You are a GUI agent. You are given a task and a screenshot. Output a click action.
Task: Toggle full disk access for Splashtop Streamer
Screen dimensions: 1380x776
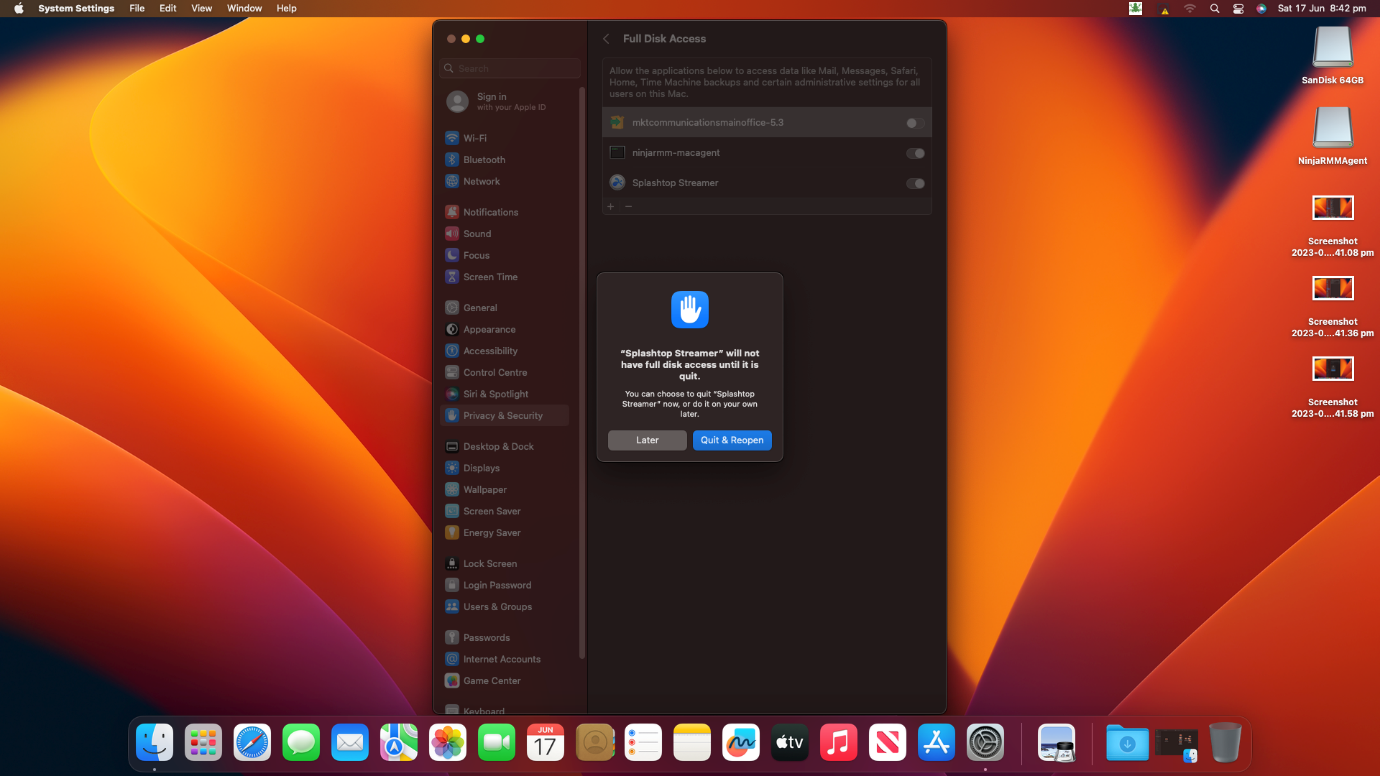[915, 183]
